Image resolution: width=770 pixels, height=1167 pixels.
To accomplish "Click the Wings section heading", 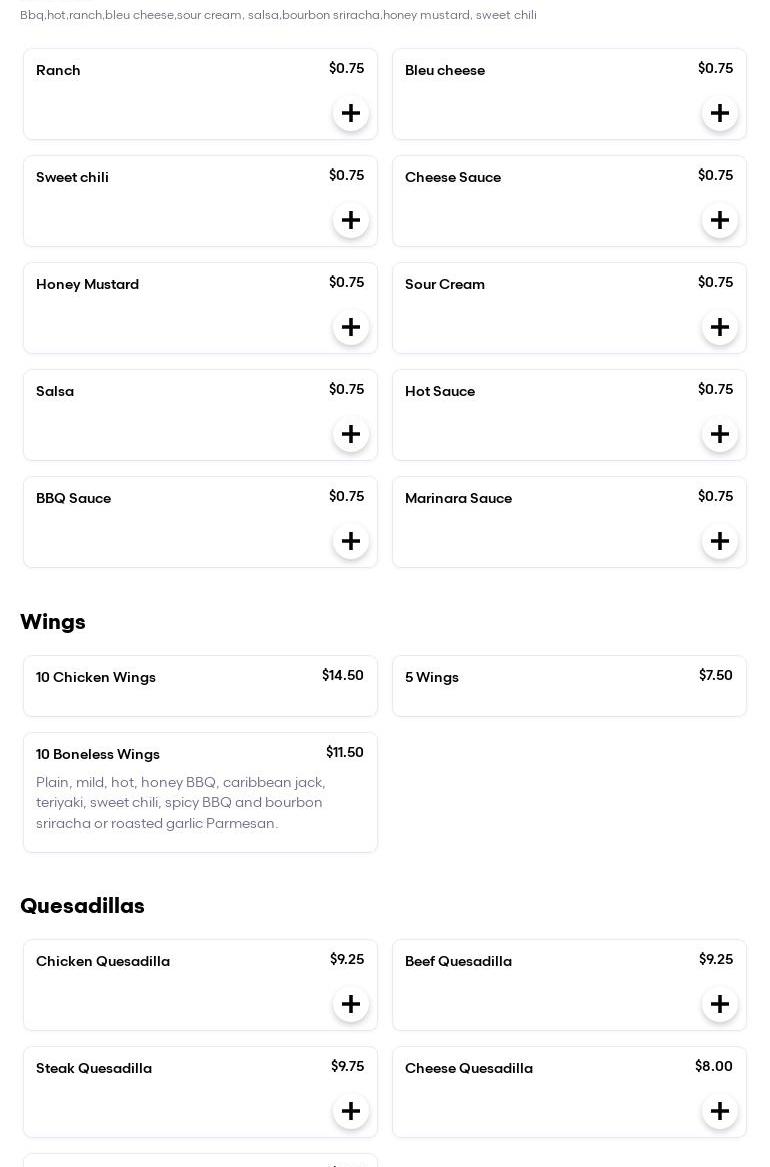I will (x=53, y=622).
